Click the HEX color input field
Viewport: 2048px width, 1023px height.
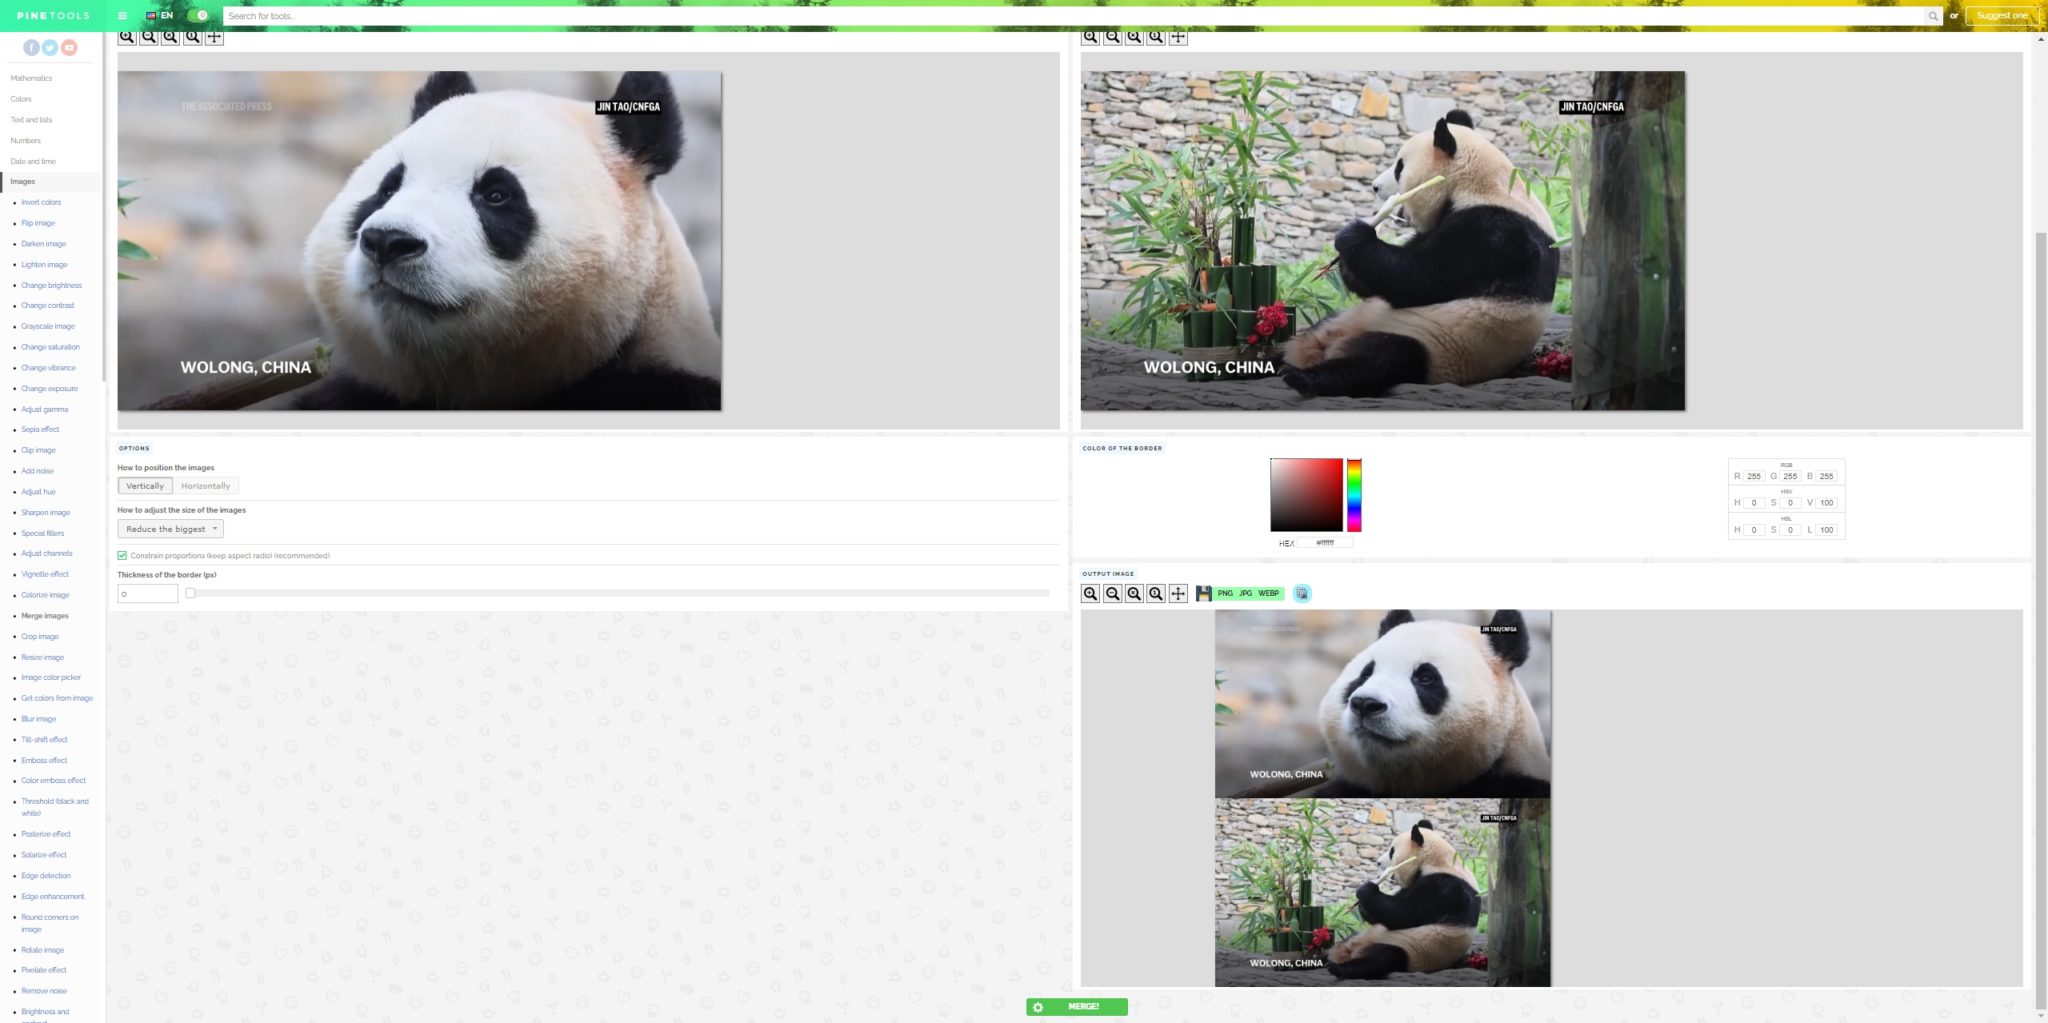click(x=1325, y=542)
